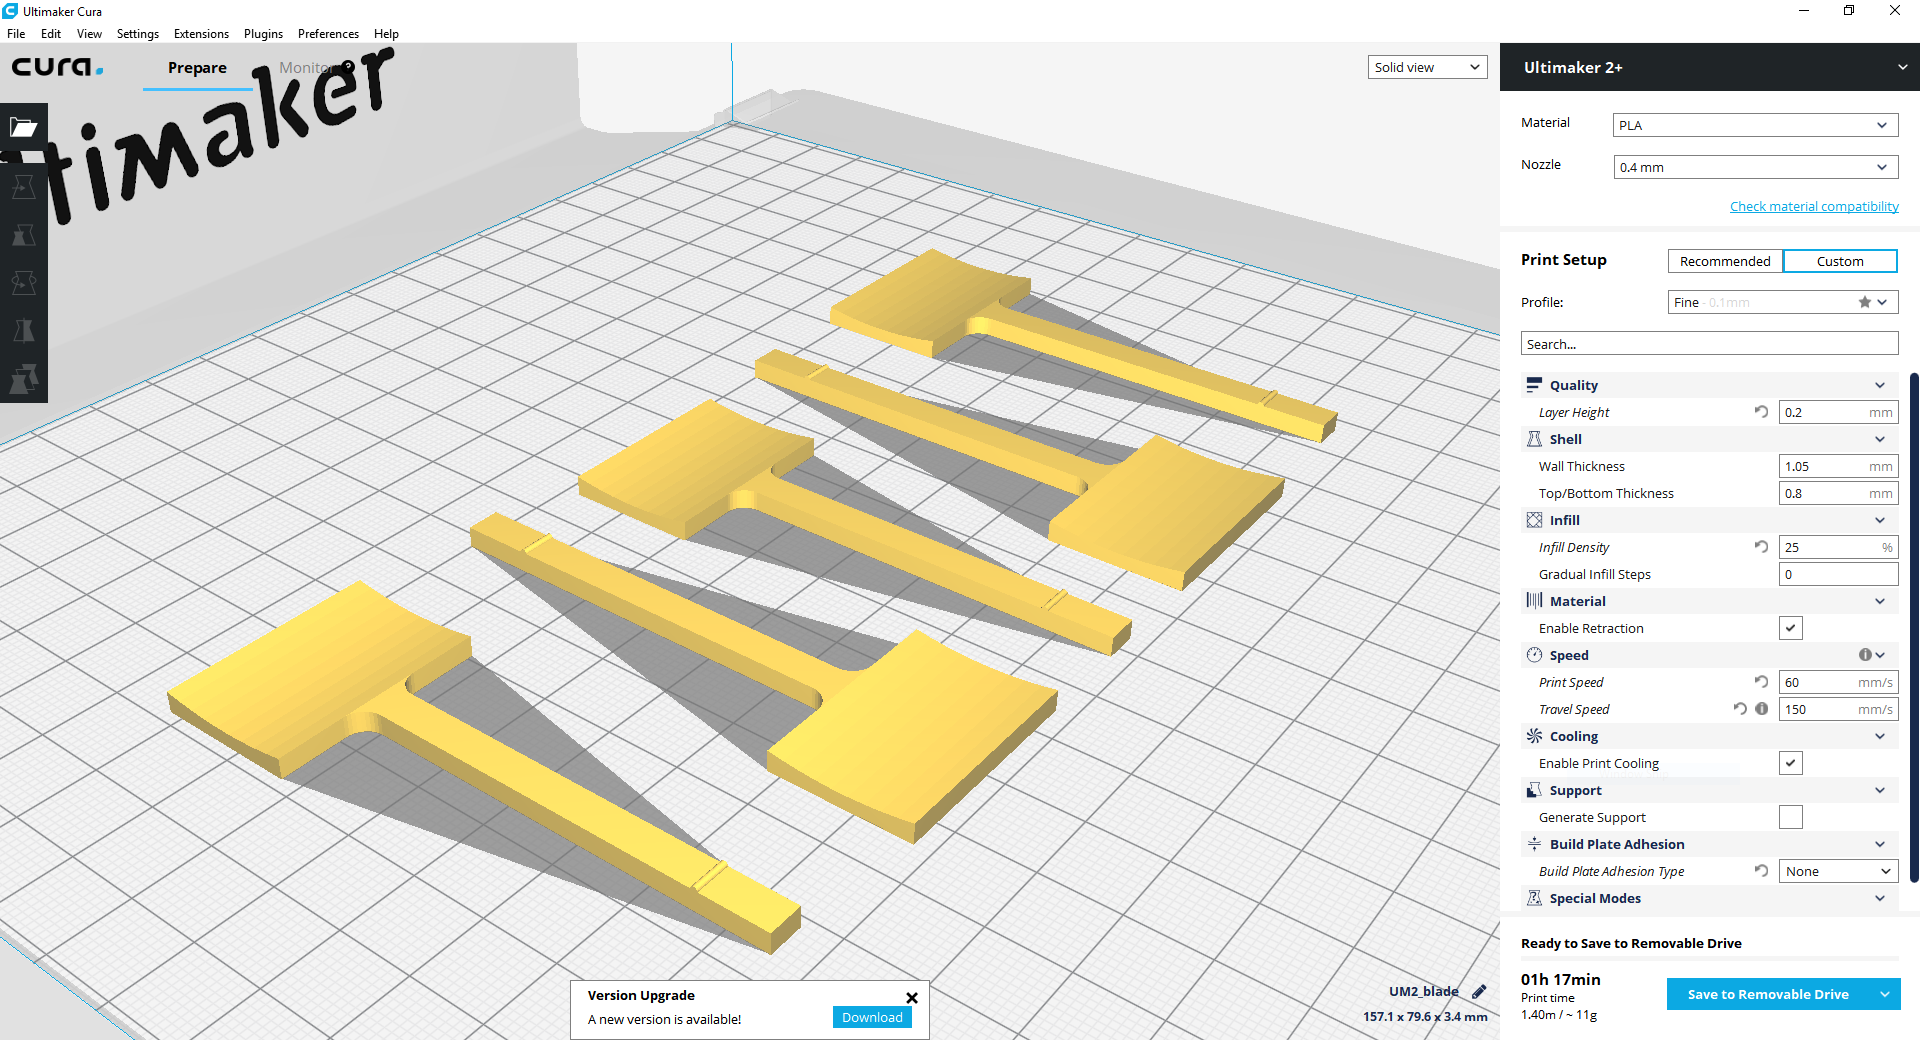Click the Top/Bottom Thickness value field

(1838, 493)
